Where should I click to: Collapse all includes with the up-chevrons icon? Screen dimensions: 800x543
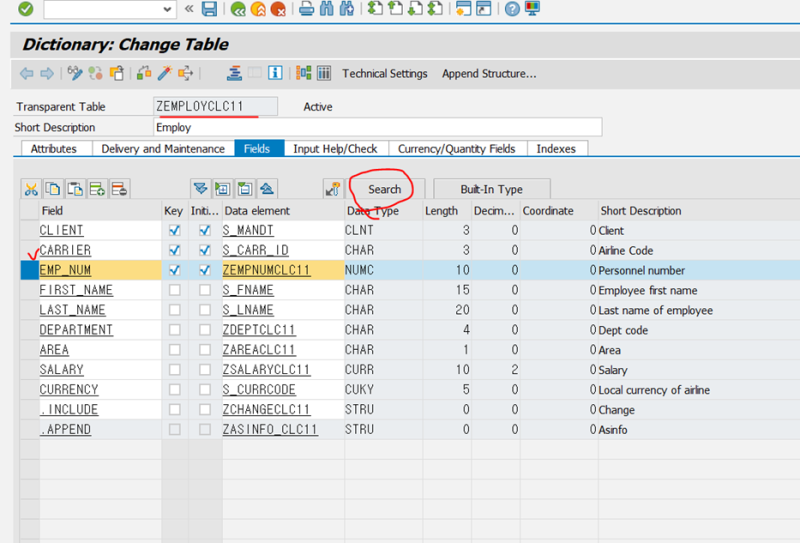[x=267, y=189]
